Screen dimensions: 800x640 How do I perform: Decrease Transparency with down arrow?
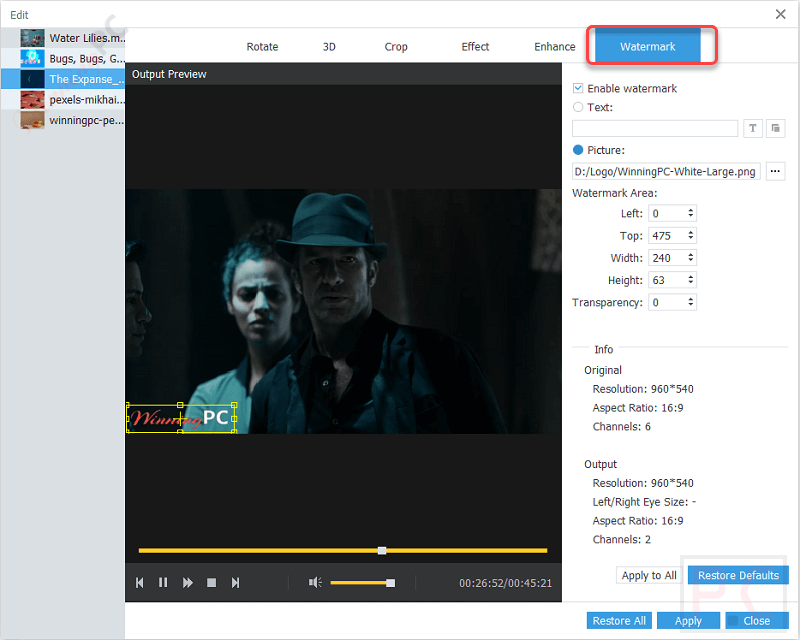tap(690, 306)
